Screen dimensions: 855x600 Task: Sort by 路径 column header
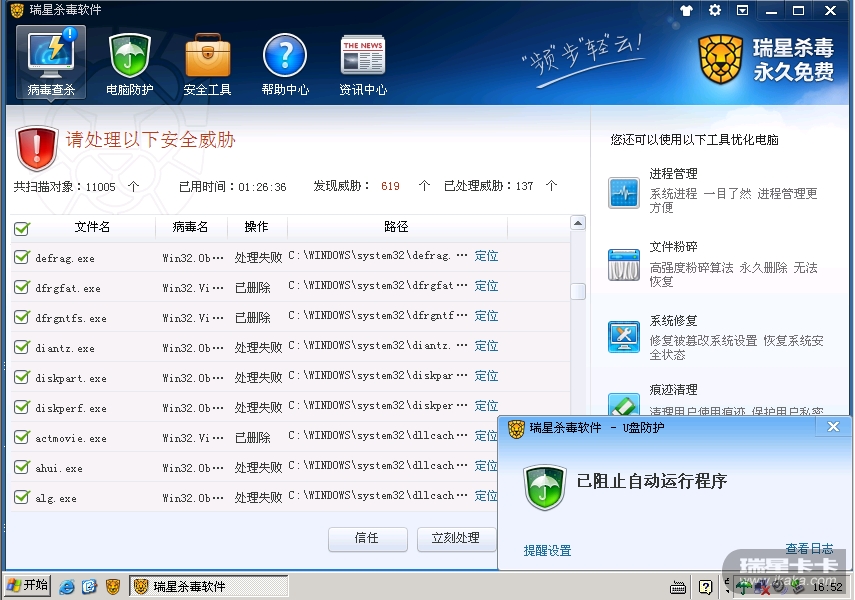[397, 227]
